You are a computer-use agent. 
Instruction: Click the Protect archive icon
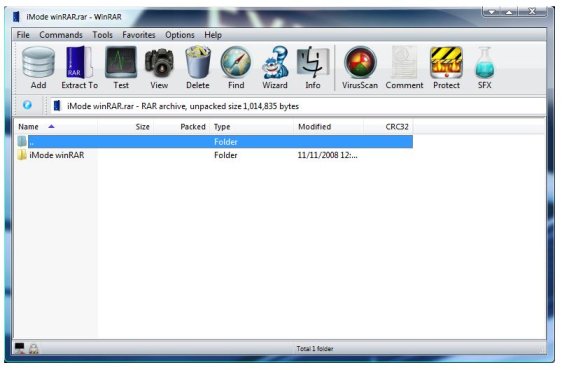(x=446, y=68)
